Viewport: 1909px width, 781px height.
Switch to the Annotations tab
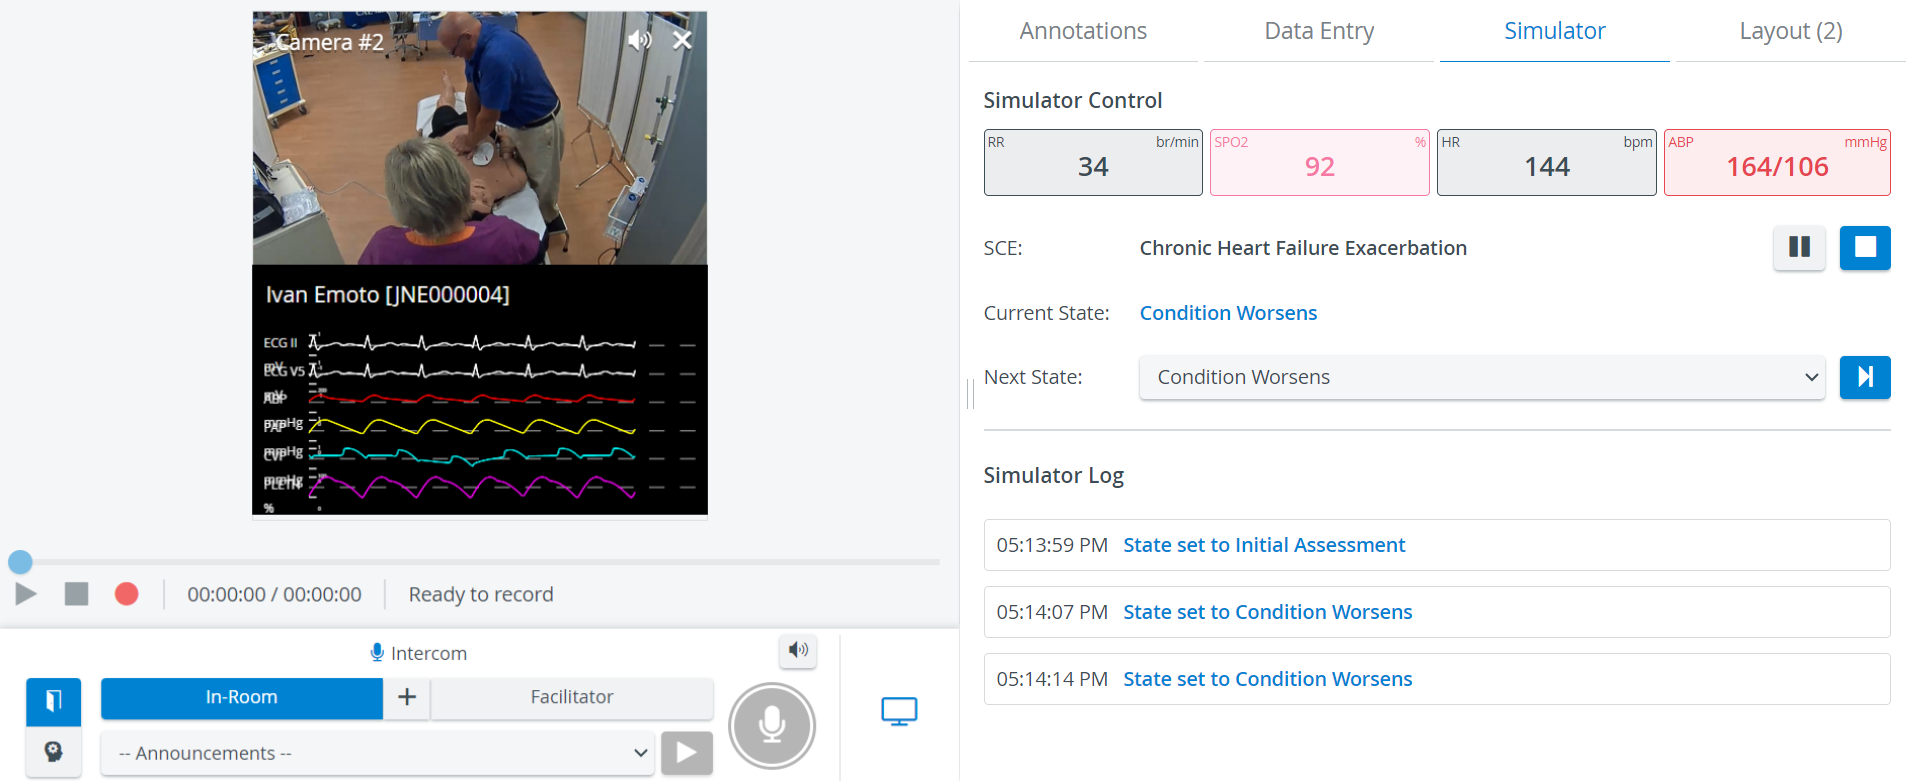[1083, 31]
